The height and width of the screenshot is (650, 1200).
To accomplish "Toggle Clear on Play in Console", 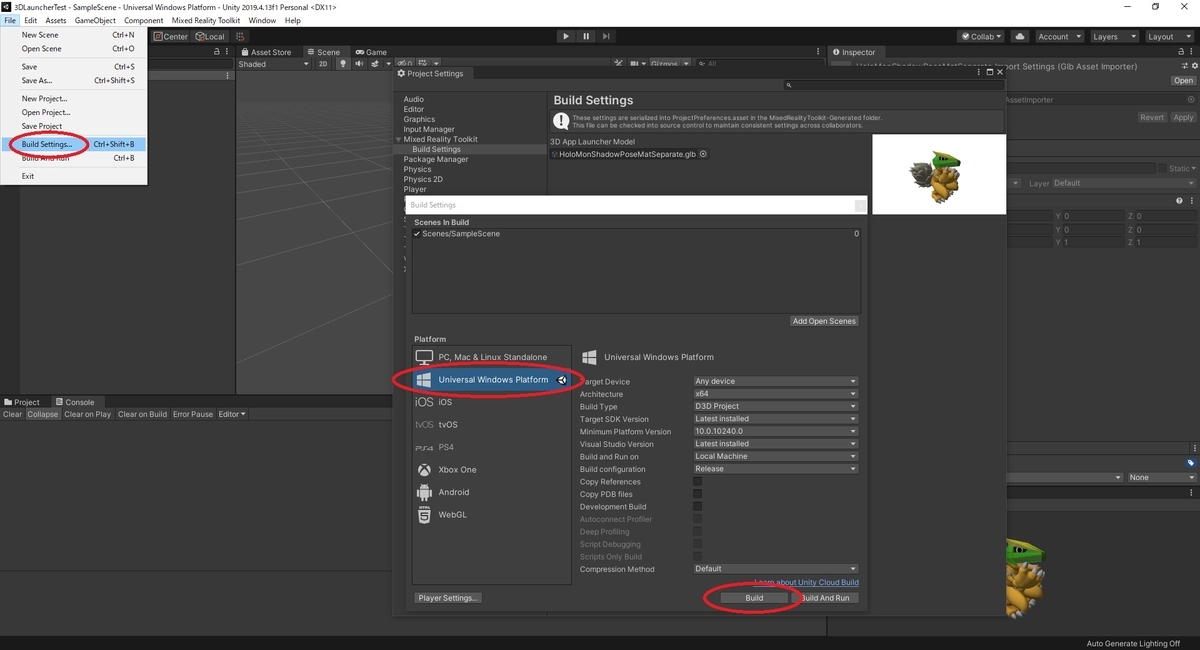I will coord(88,414).
